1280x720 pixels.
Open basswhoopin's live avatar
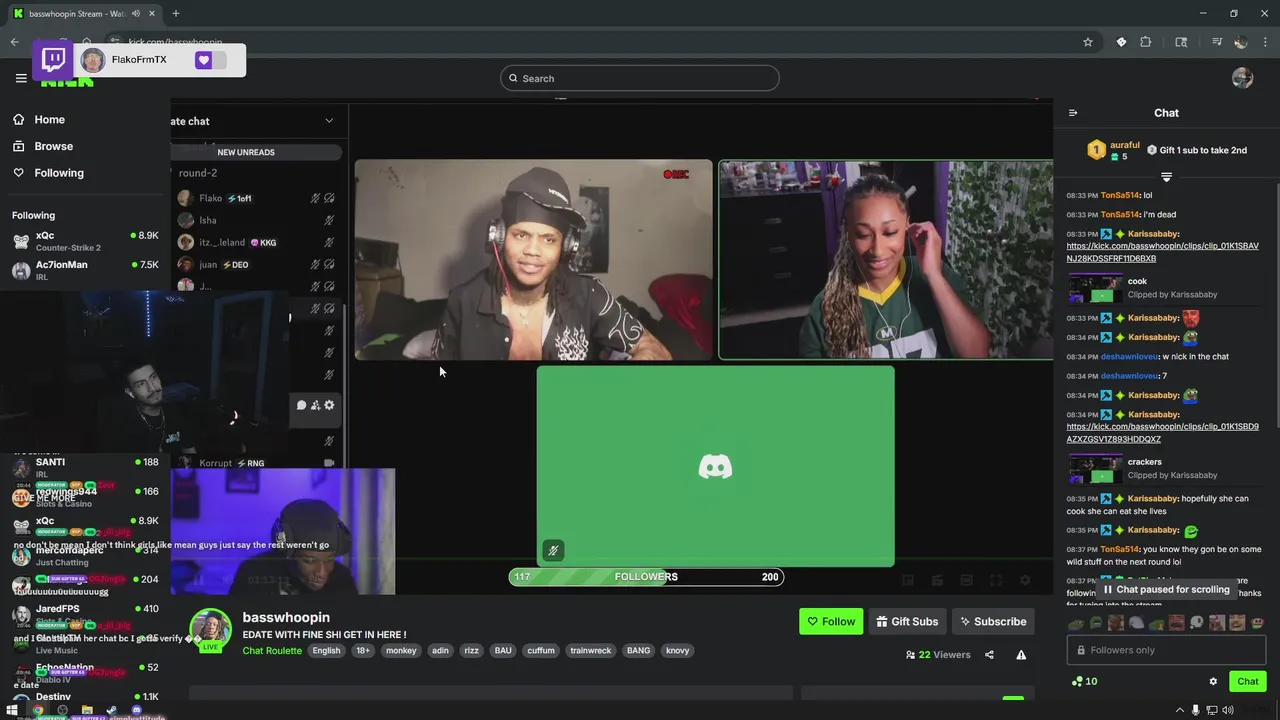click(211, 630)
